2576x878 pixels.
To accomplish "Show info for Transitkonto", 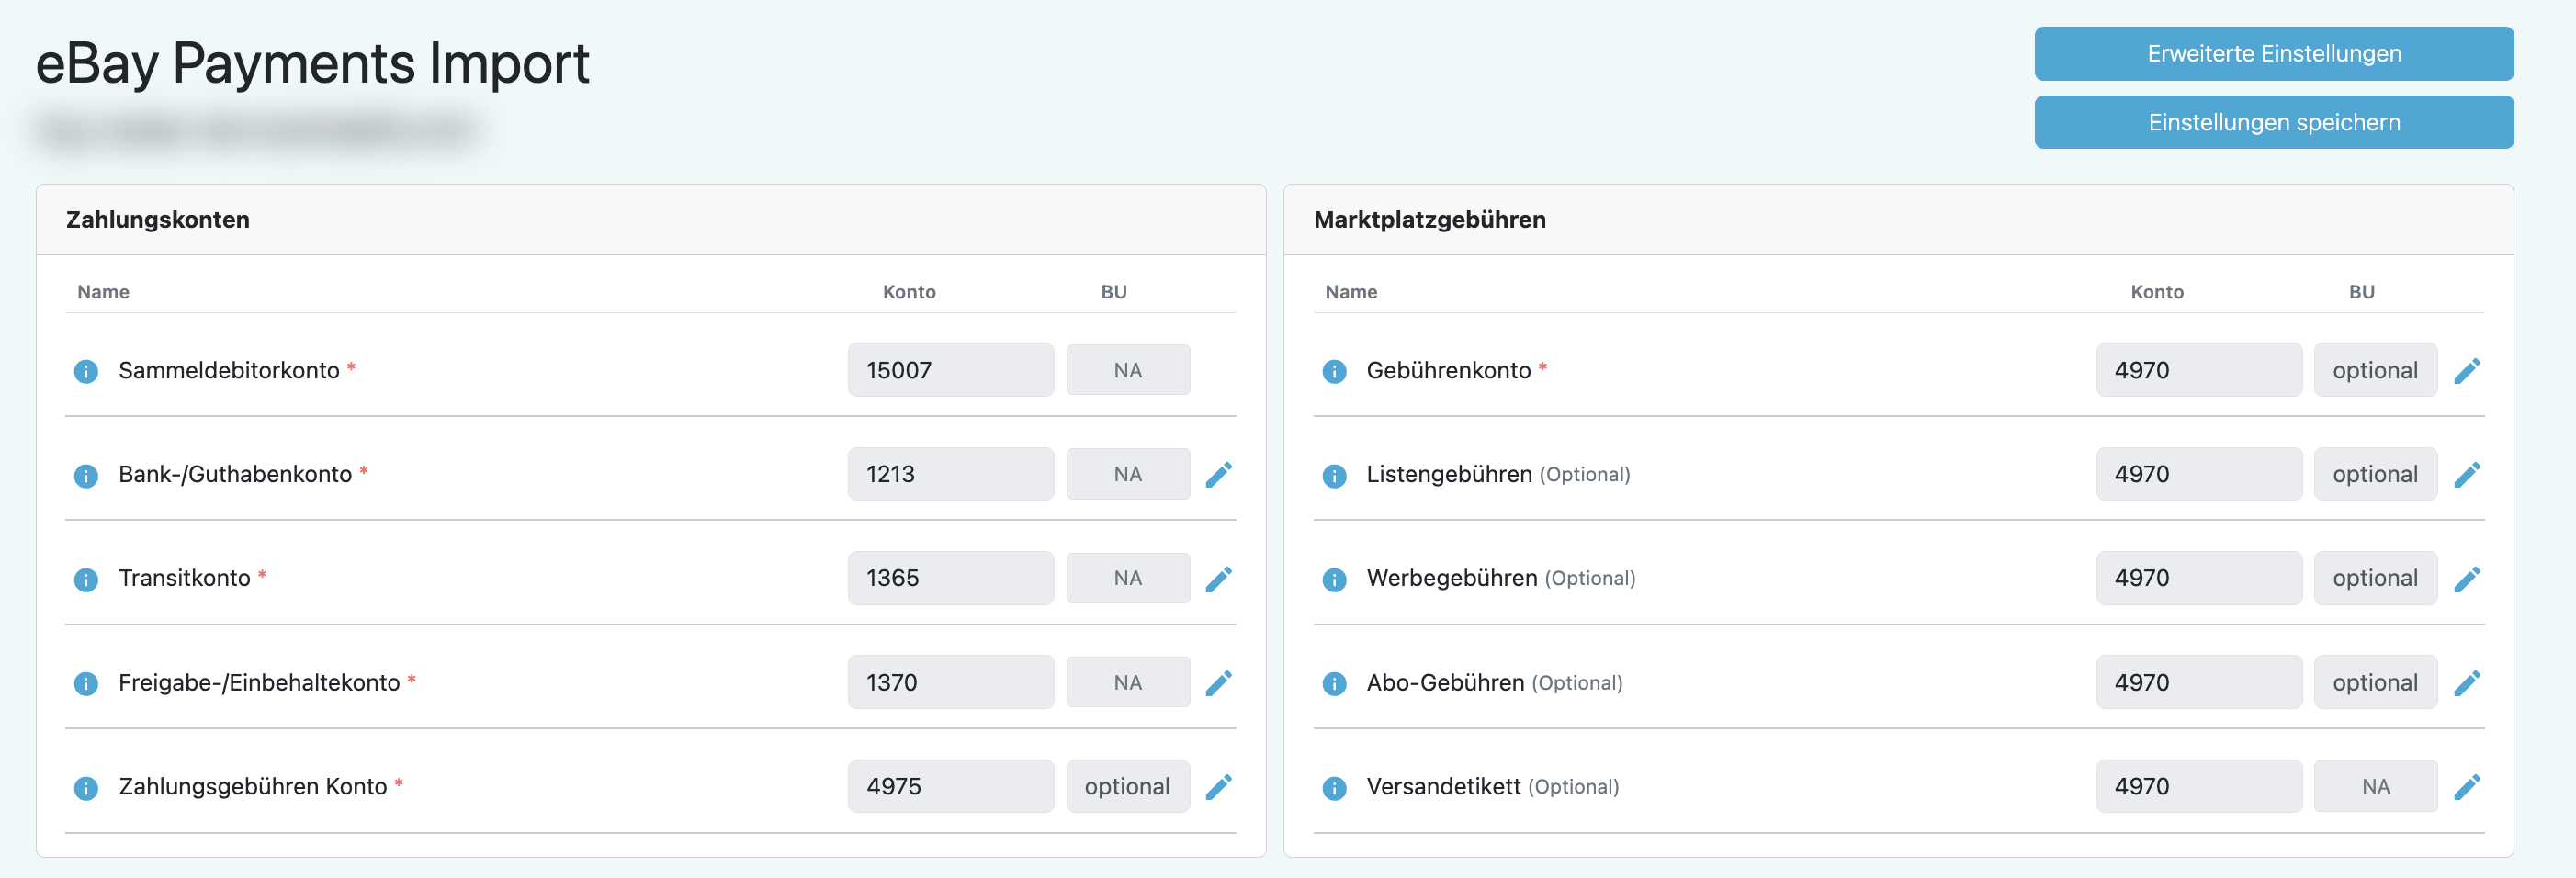I will pos(86,579).
